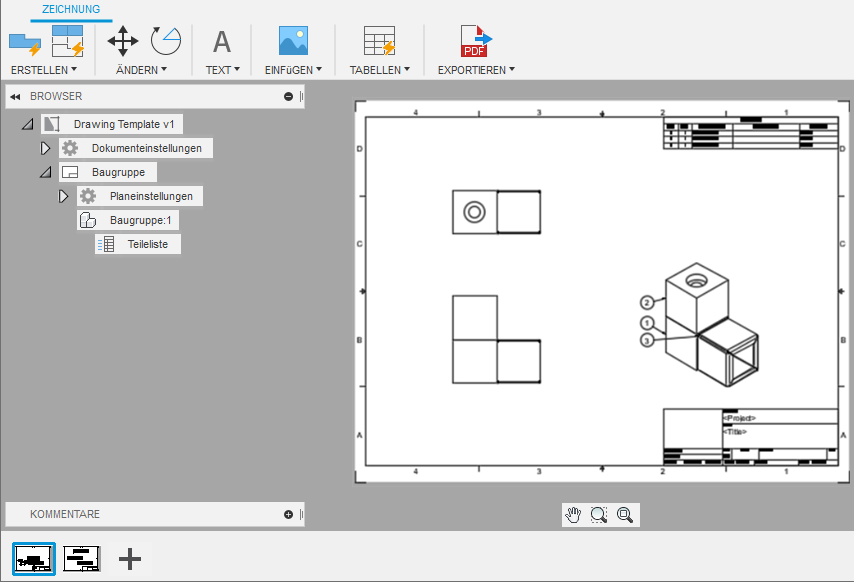Image resolution: width=854 pixels, height=582 pixels.
Task: Activate the Zoom Window tool
Action: (599, 514)
